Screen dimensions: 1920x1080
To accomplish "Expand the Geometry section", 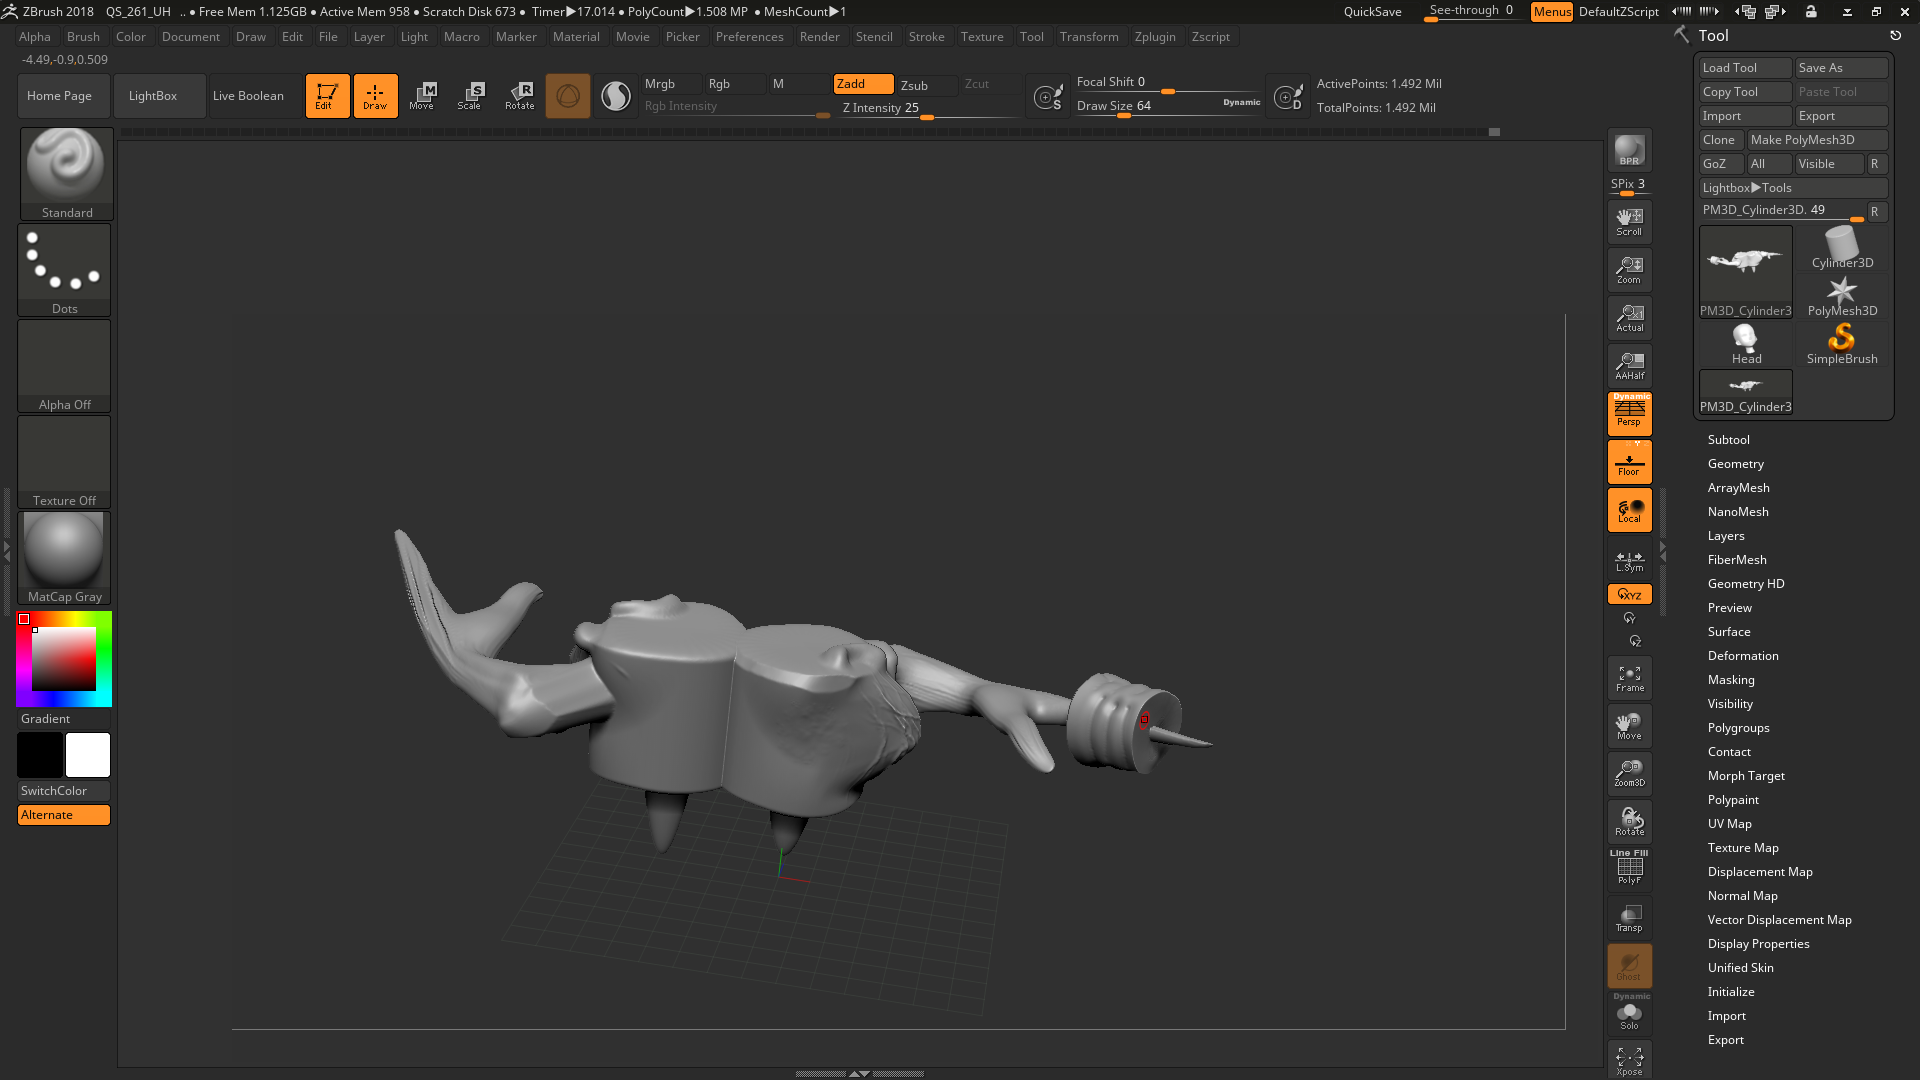I will 1735,464.
